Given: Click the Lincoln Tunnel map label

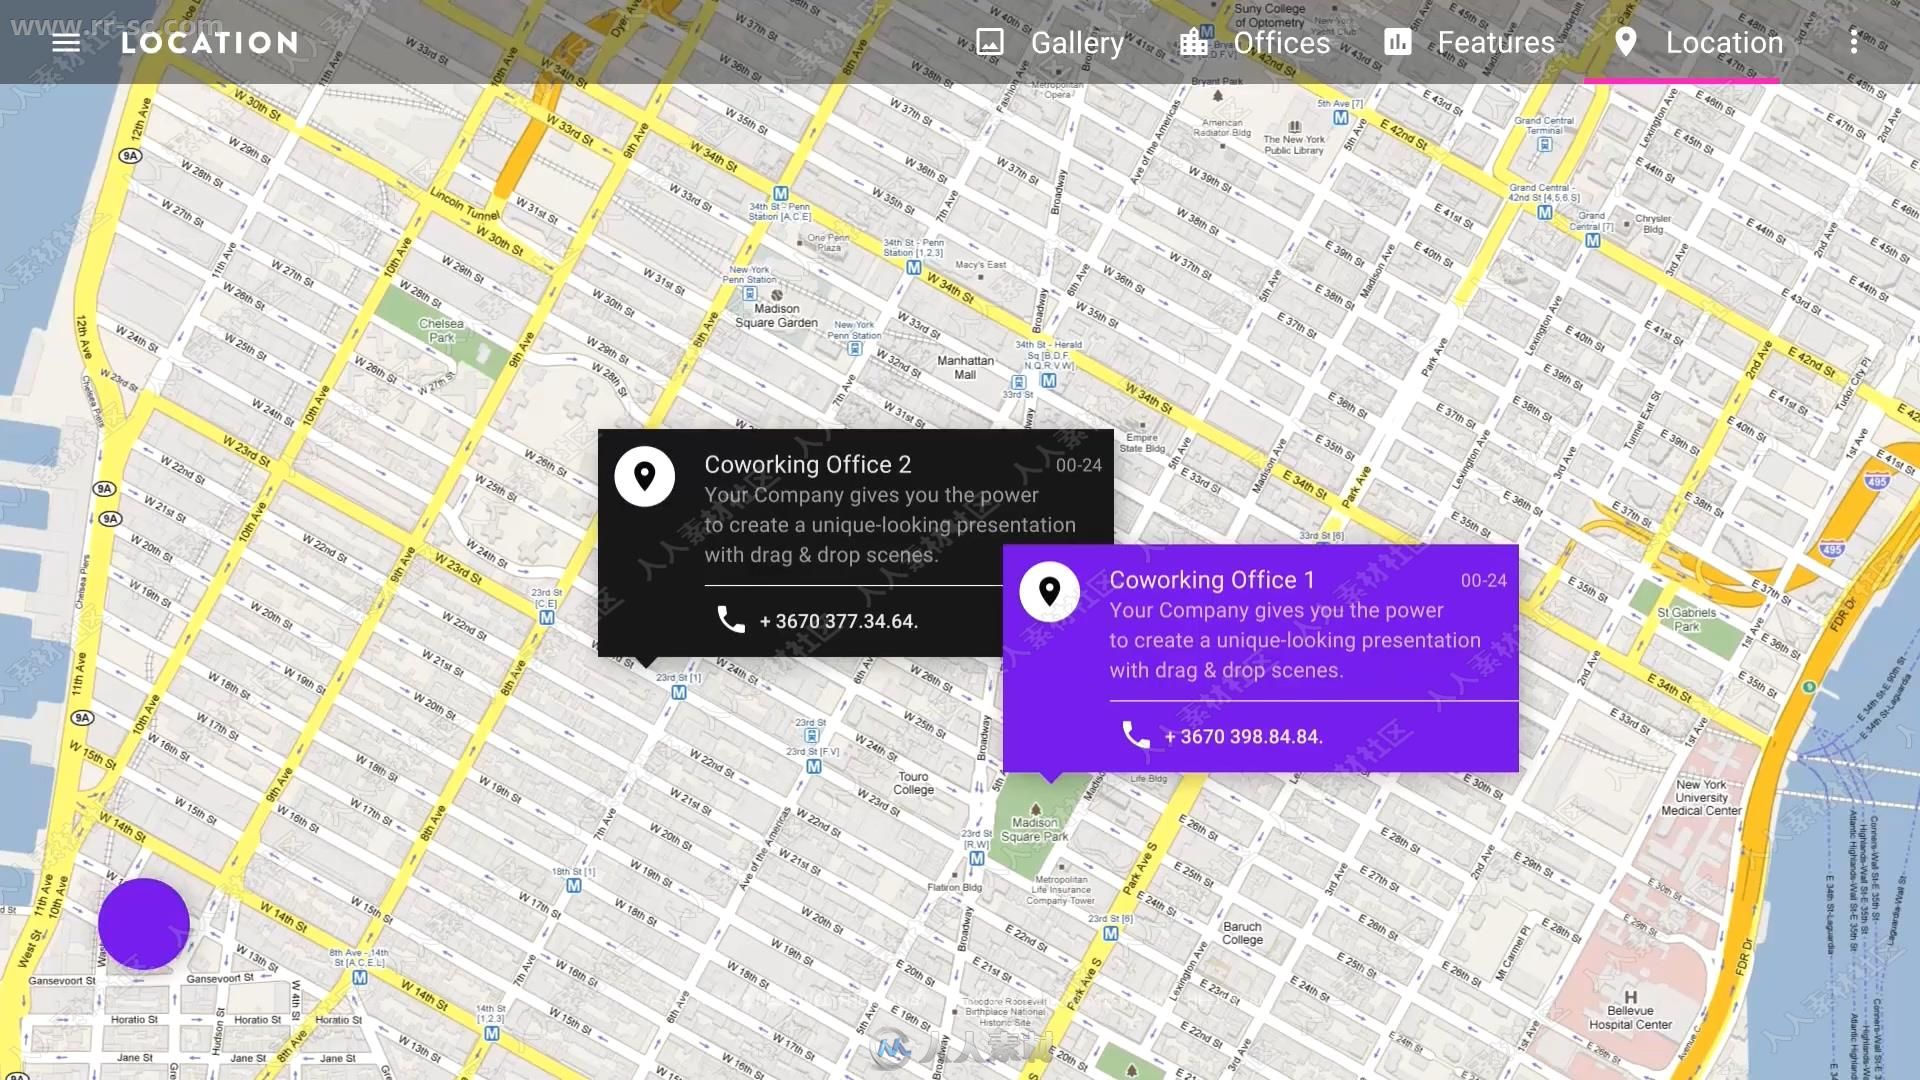Looking at the screenshot, I should click(464, 203).
